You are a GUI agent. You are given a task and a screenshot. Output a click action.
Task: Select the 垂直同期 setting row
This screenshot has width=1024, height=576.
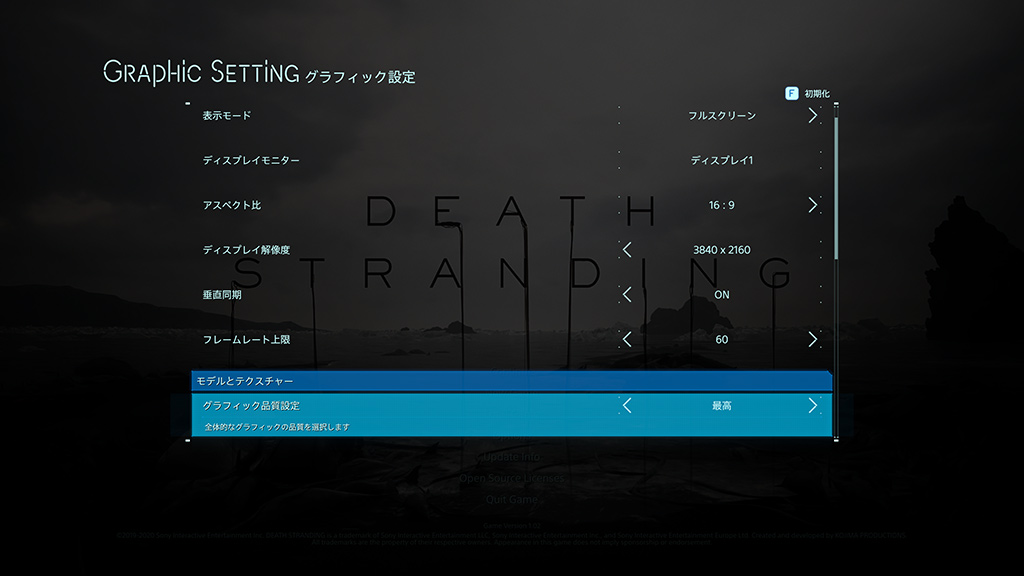click(x=511, y=295)
